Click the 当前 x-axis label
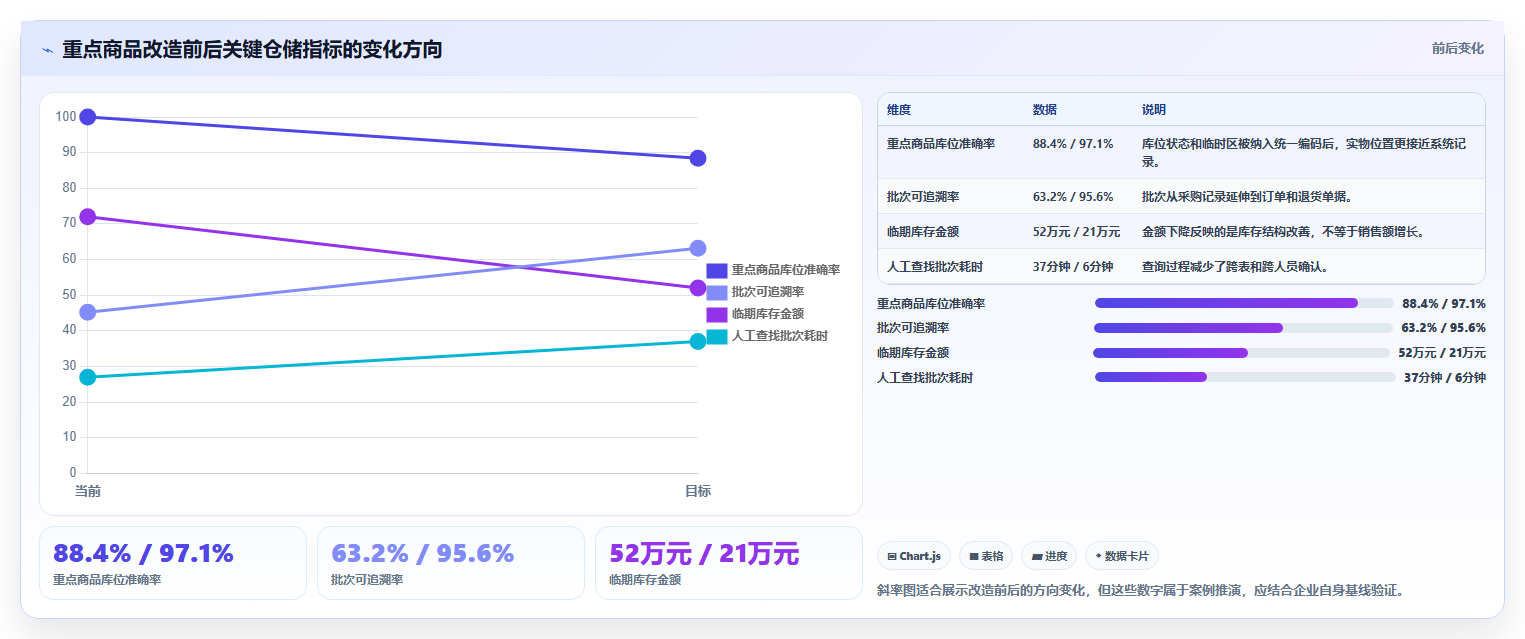The width and height of the screenshot is (1525, 639). click(x=87, y=491)
